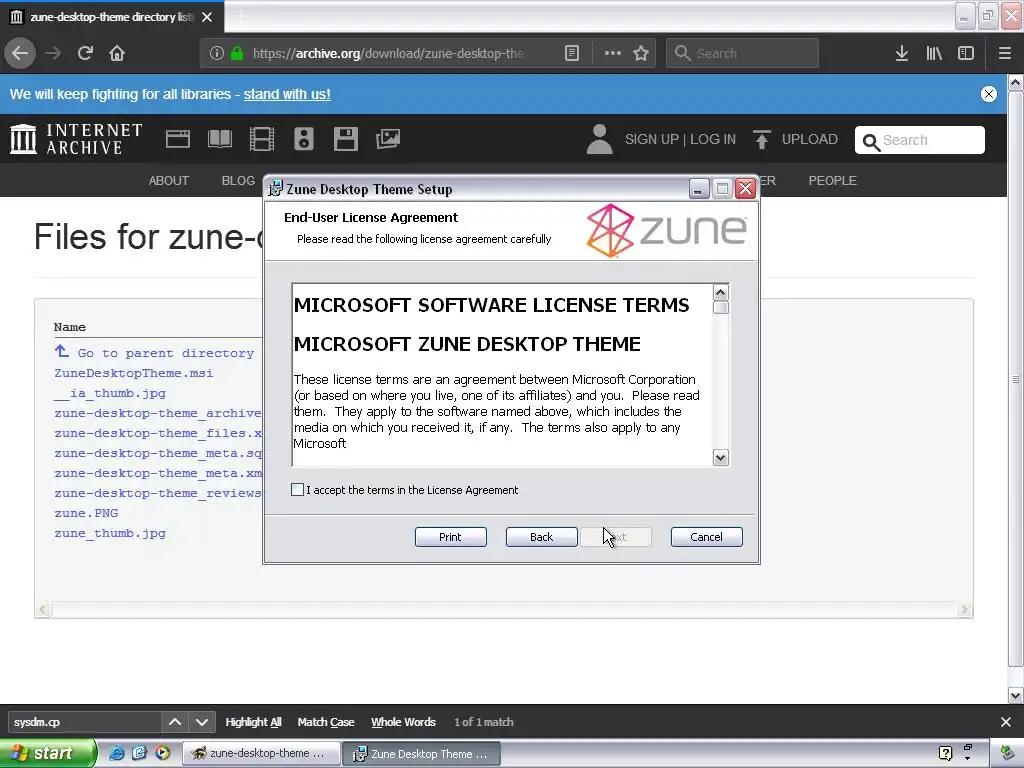
Task: Click the horizontal scrollbar right arrow
Action: [x=965, y=610]
